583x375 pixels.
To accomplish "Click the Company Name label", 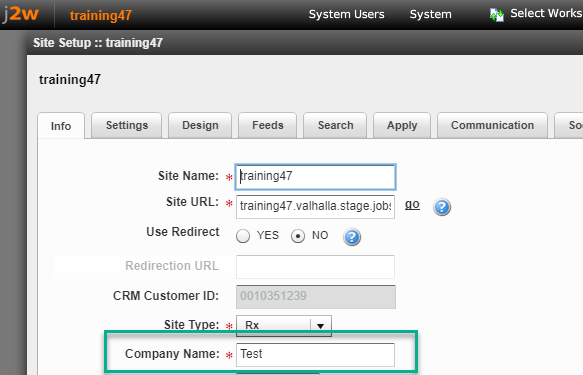I will 172,353.
